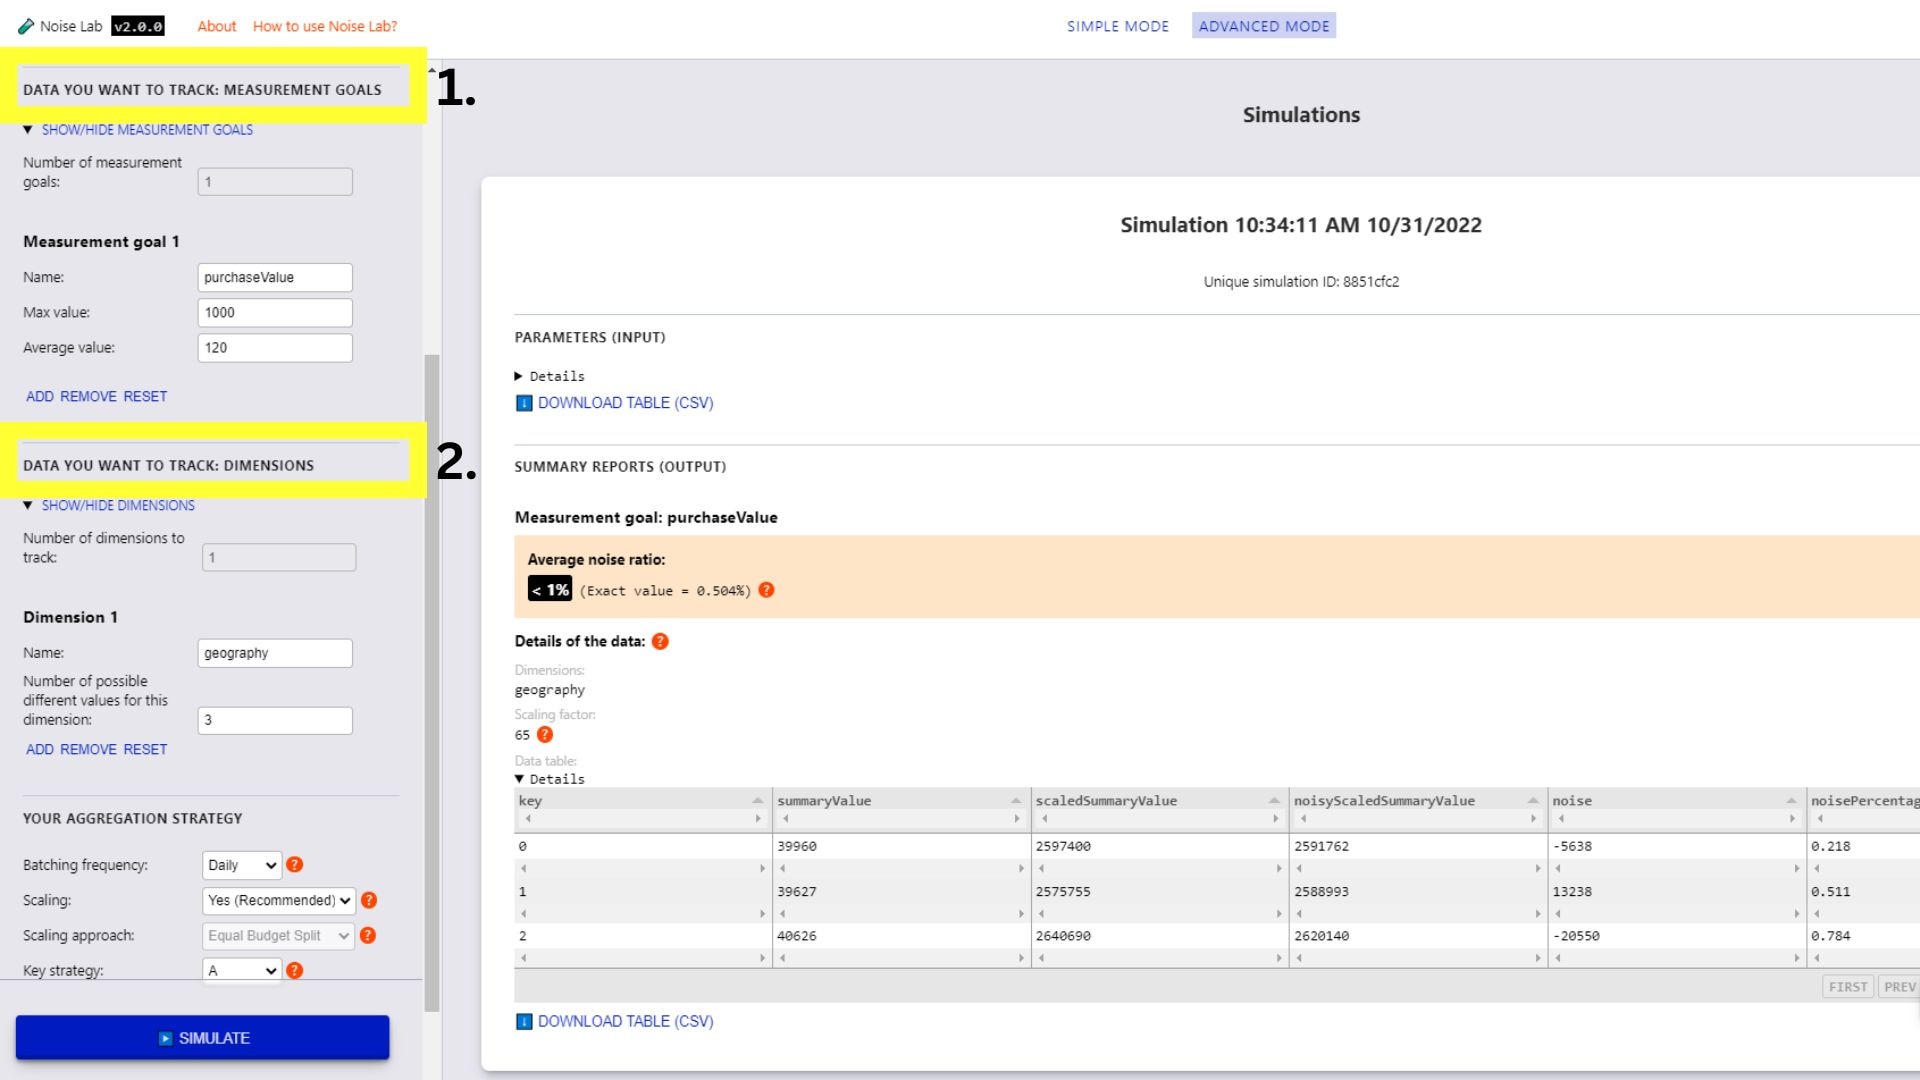Click the CSV download icon for parameters

click(x=524, y=402)
